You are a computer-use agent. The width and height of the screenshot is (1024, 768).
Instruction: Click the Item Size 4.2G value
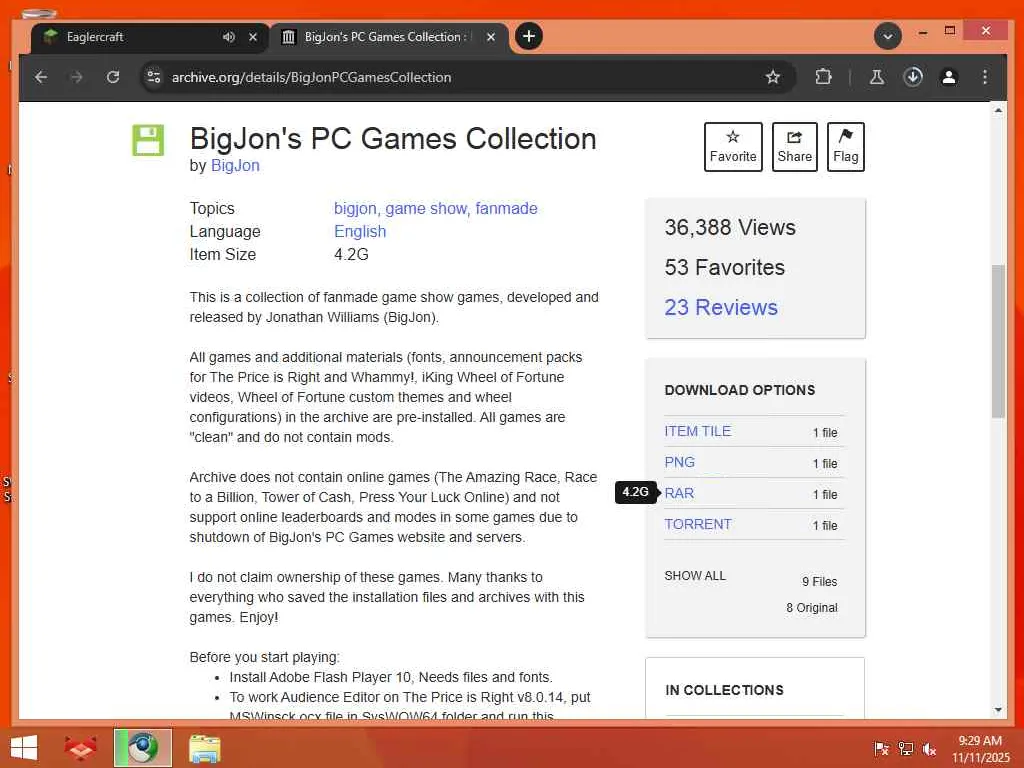[351, 255]
